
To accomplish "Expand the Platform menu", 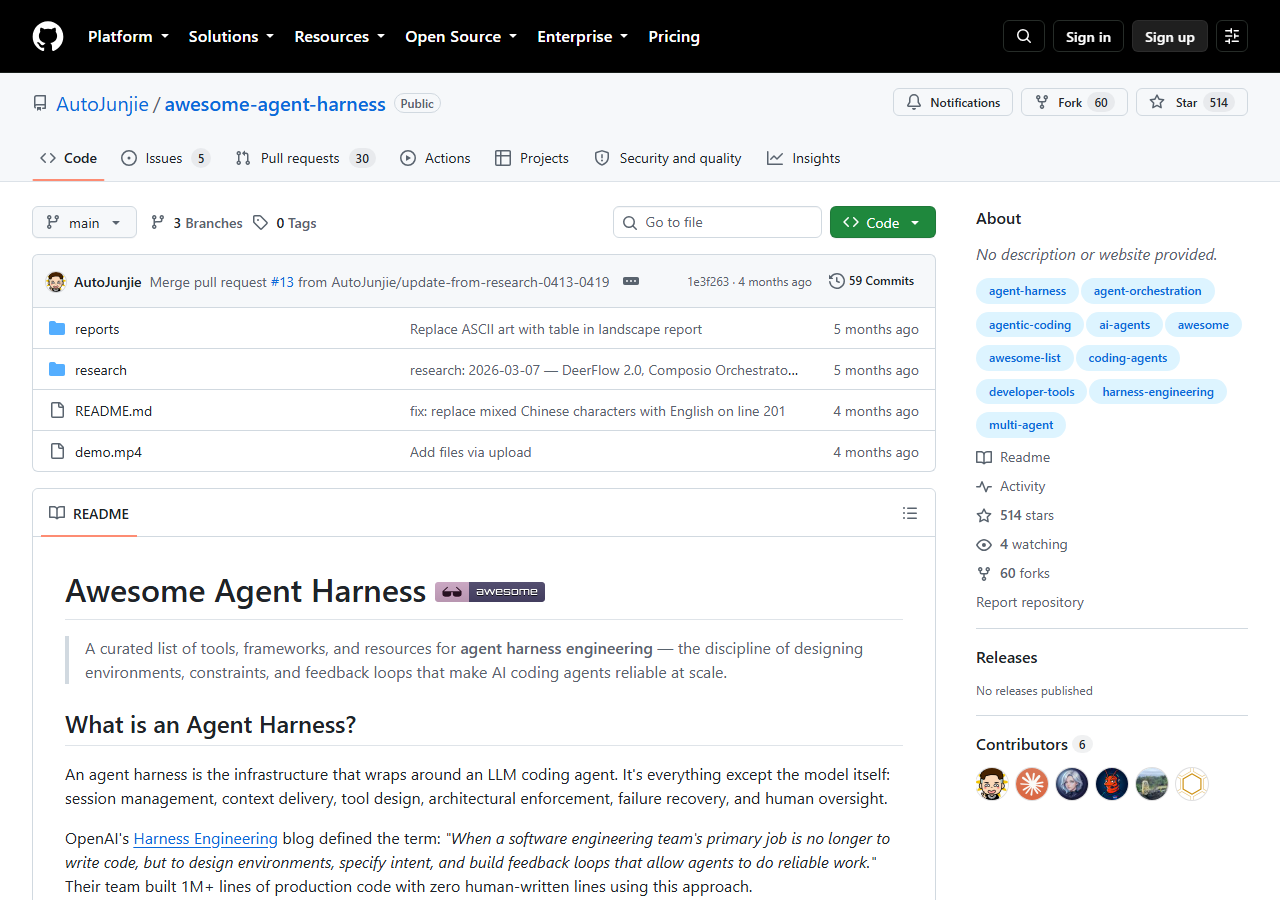I will click(128, 36).
